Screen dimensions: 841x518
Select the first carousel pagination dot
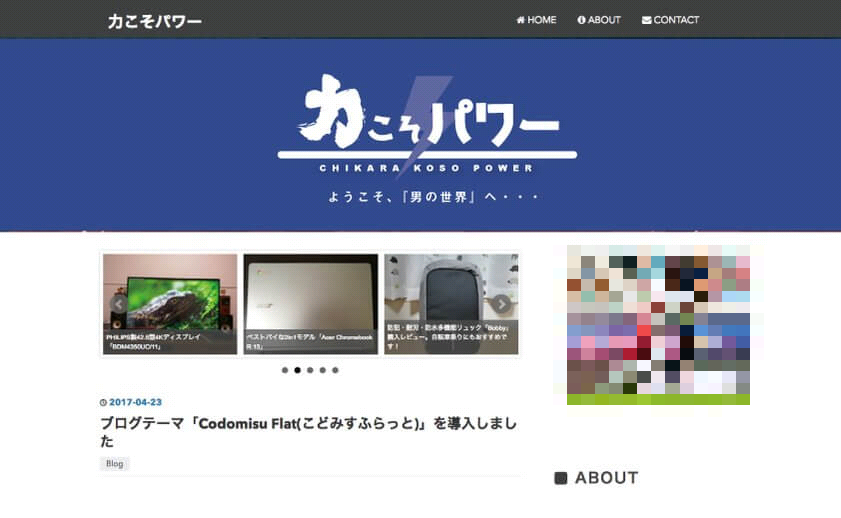pos(285,370)
